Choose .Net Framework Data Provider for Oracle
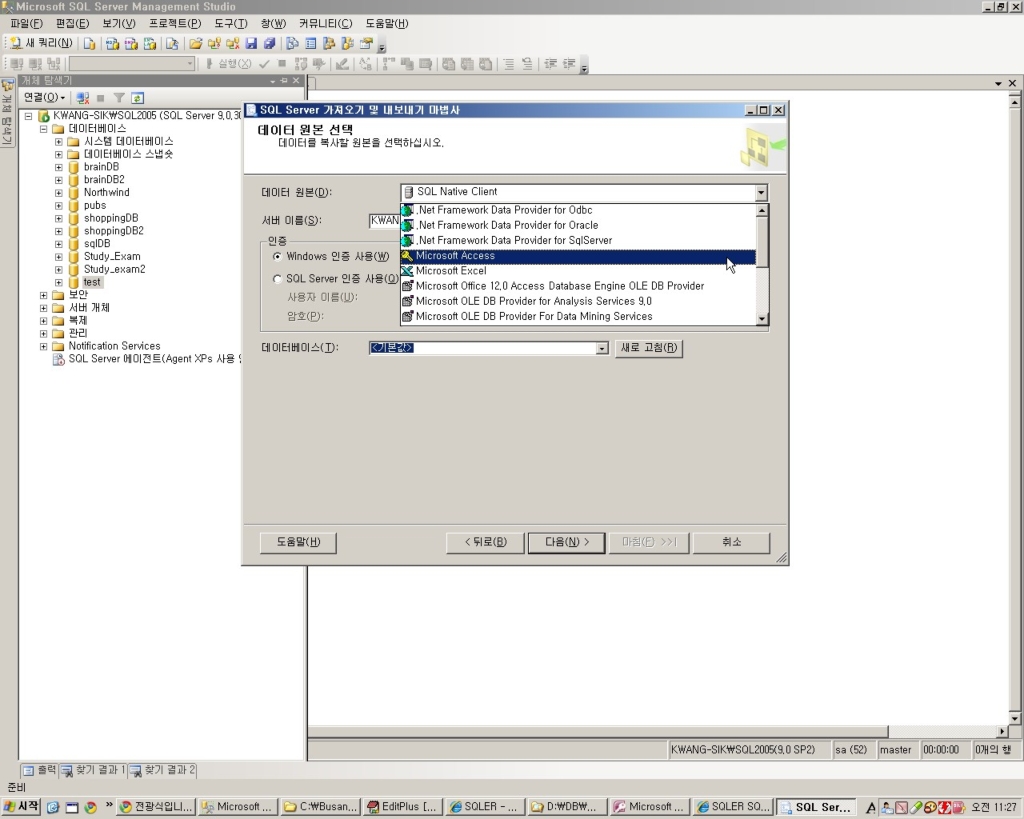The width and height of the screenshot is (1024, 819). pos(578,225)
